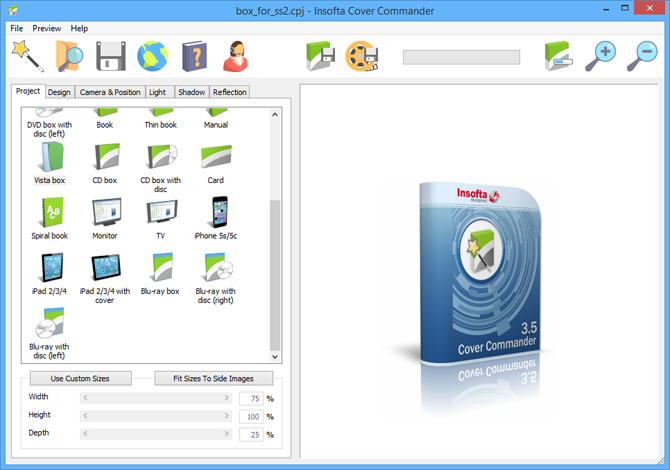
Task: Click Fit Sizes To Side Images button
Action: pos(213,378)
